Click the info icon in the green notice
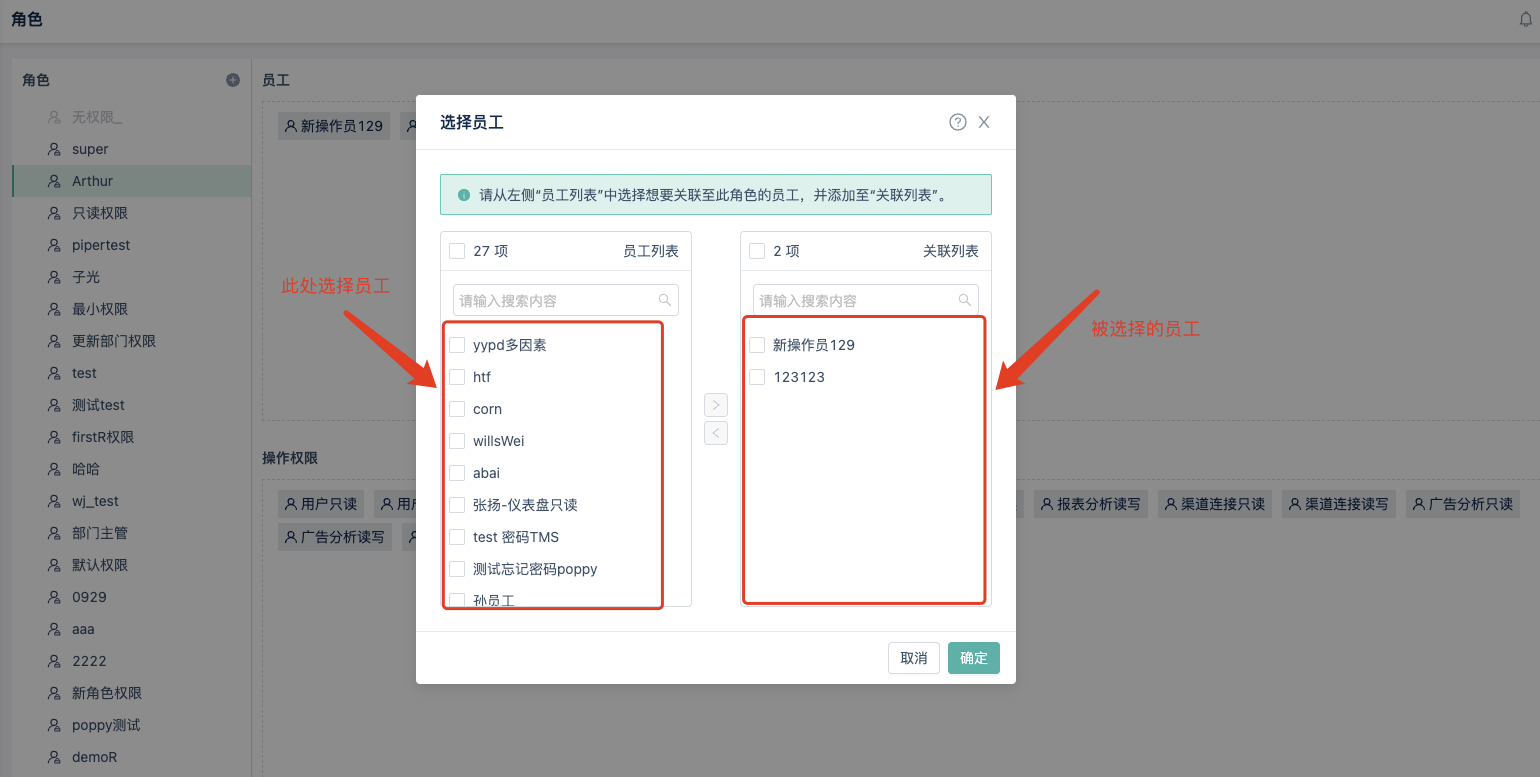Image resolution: width=1540 pixels, height=777 pixels. coord(464,195)
